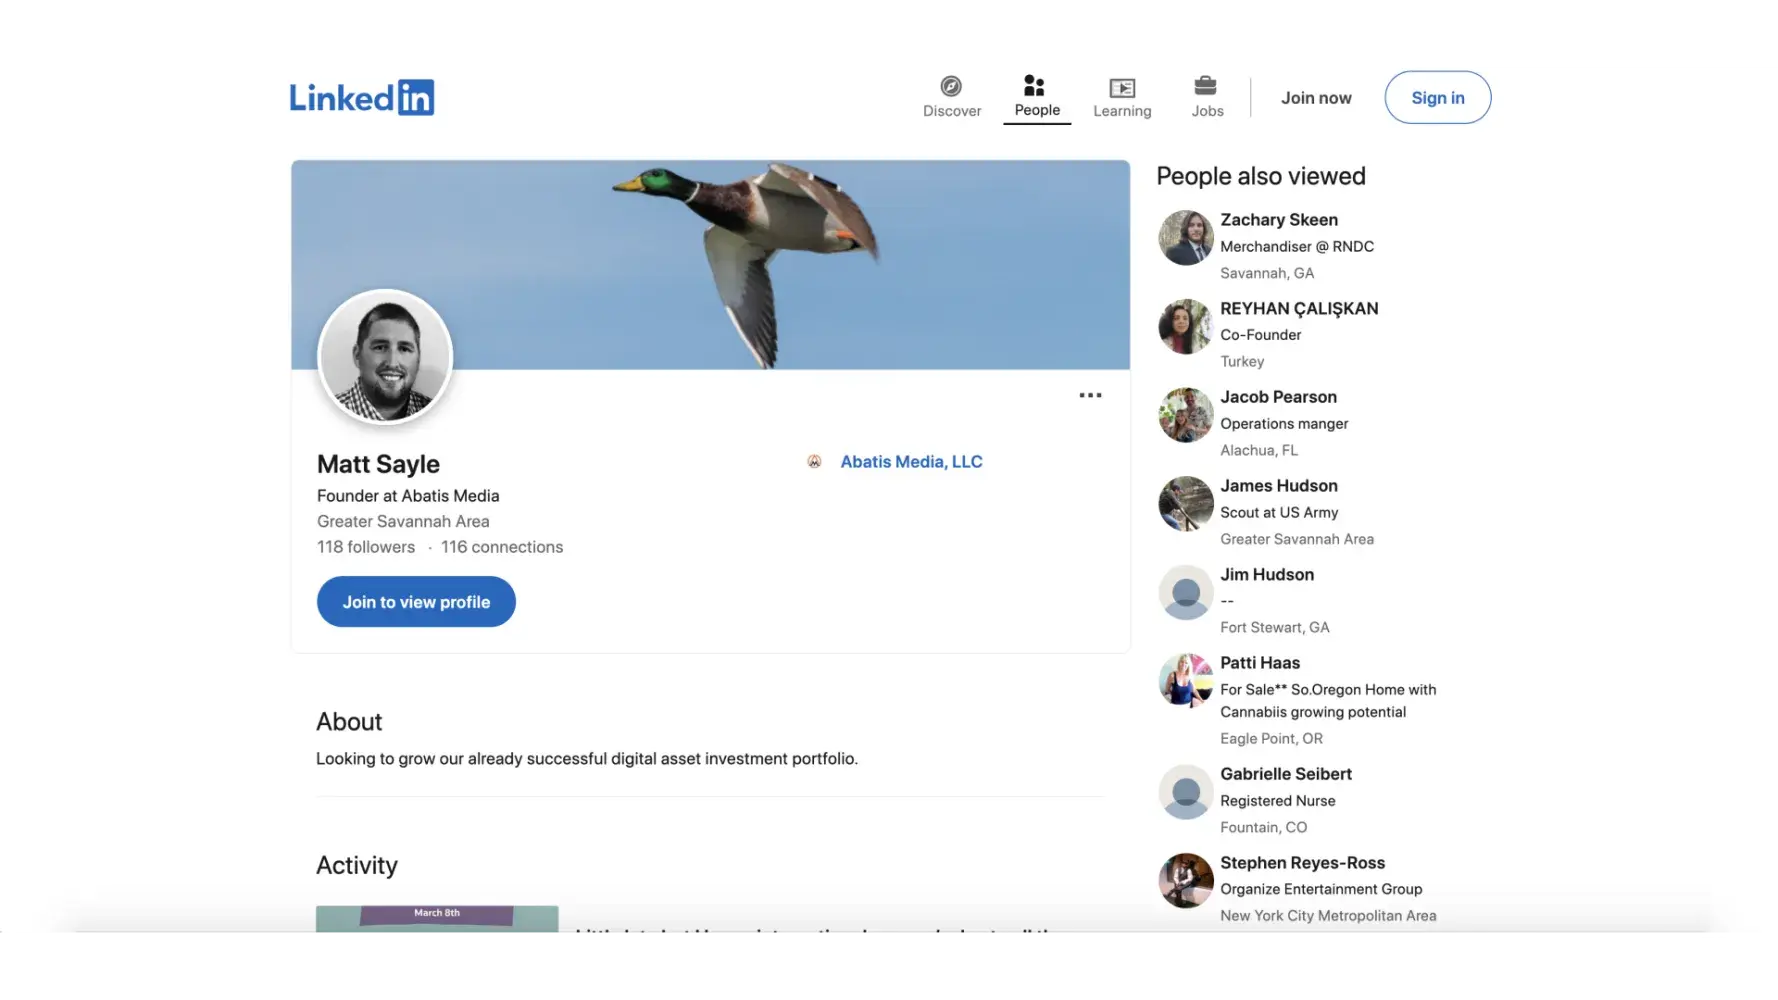Open the Learning video icon
Image resolution: width=1778 pixels, height=1000 pixels.
[1122, 88]
